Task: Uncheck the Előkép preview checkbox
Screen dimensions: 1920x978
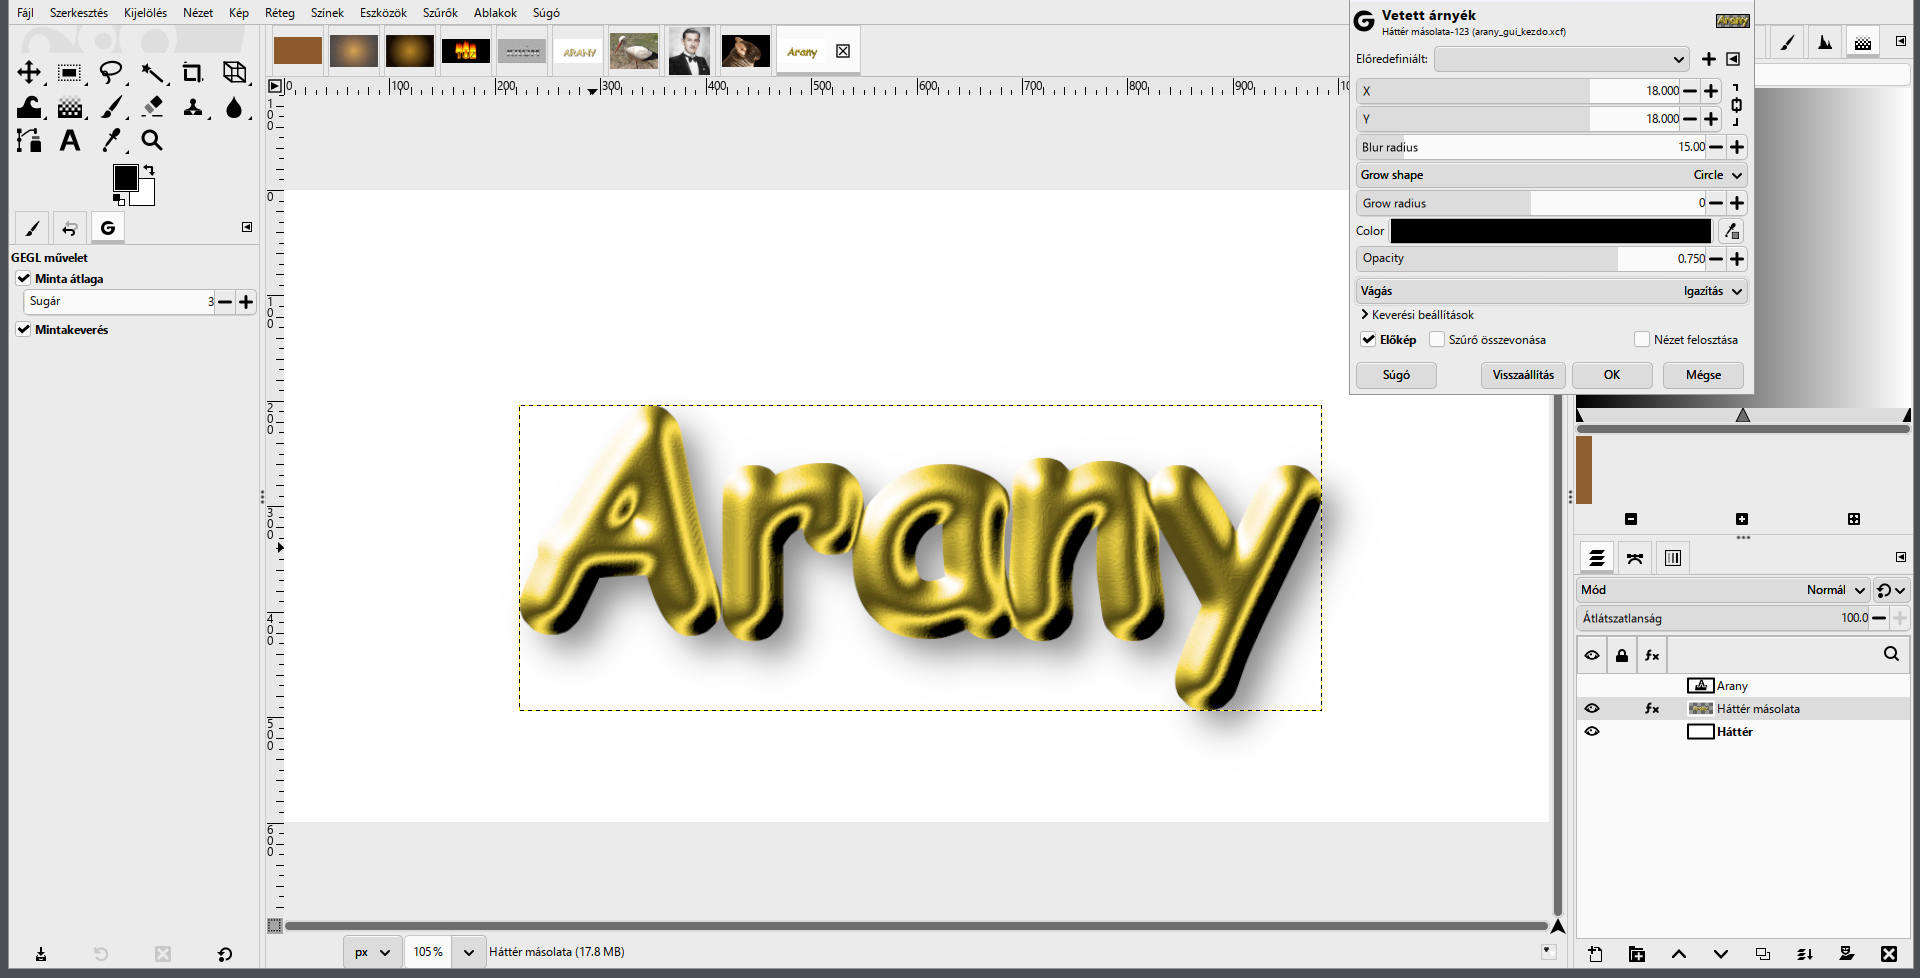Action: click(x=1368, y=340)
